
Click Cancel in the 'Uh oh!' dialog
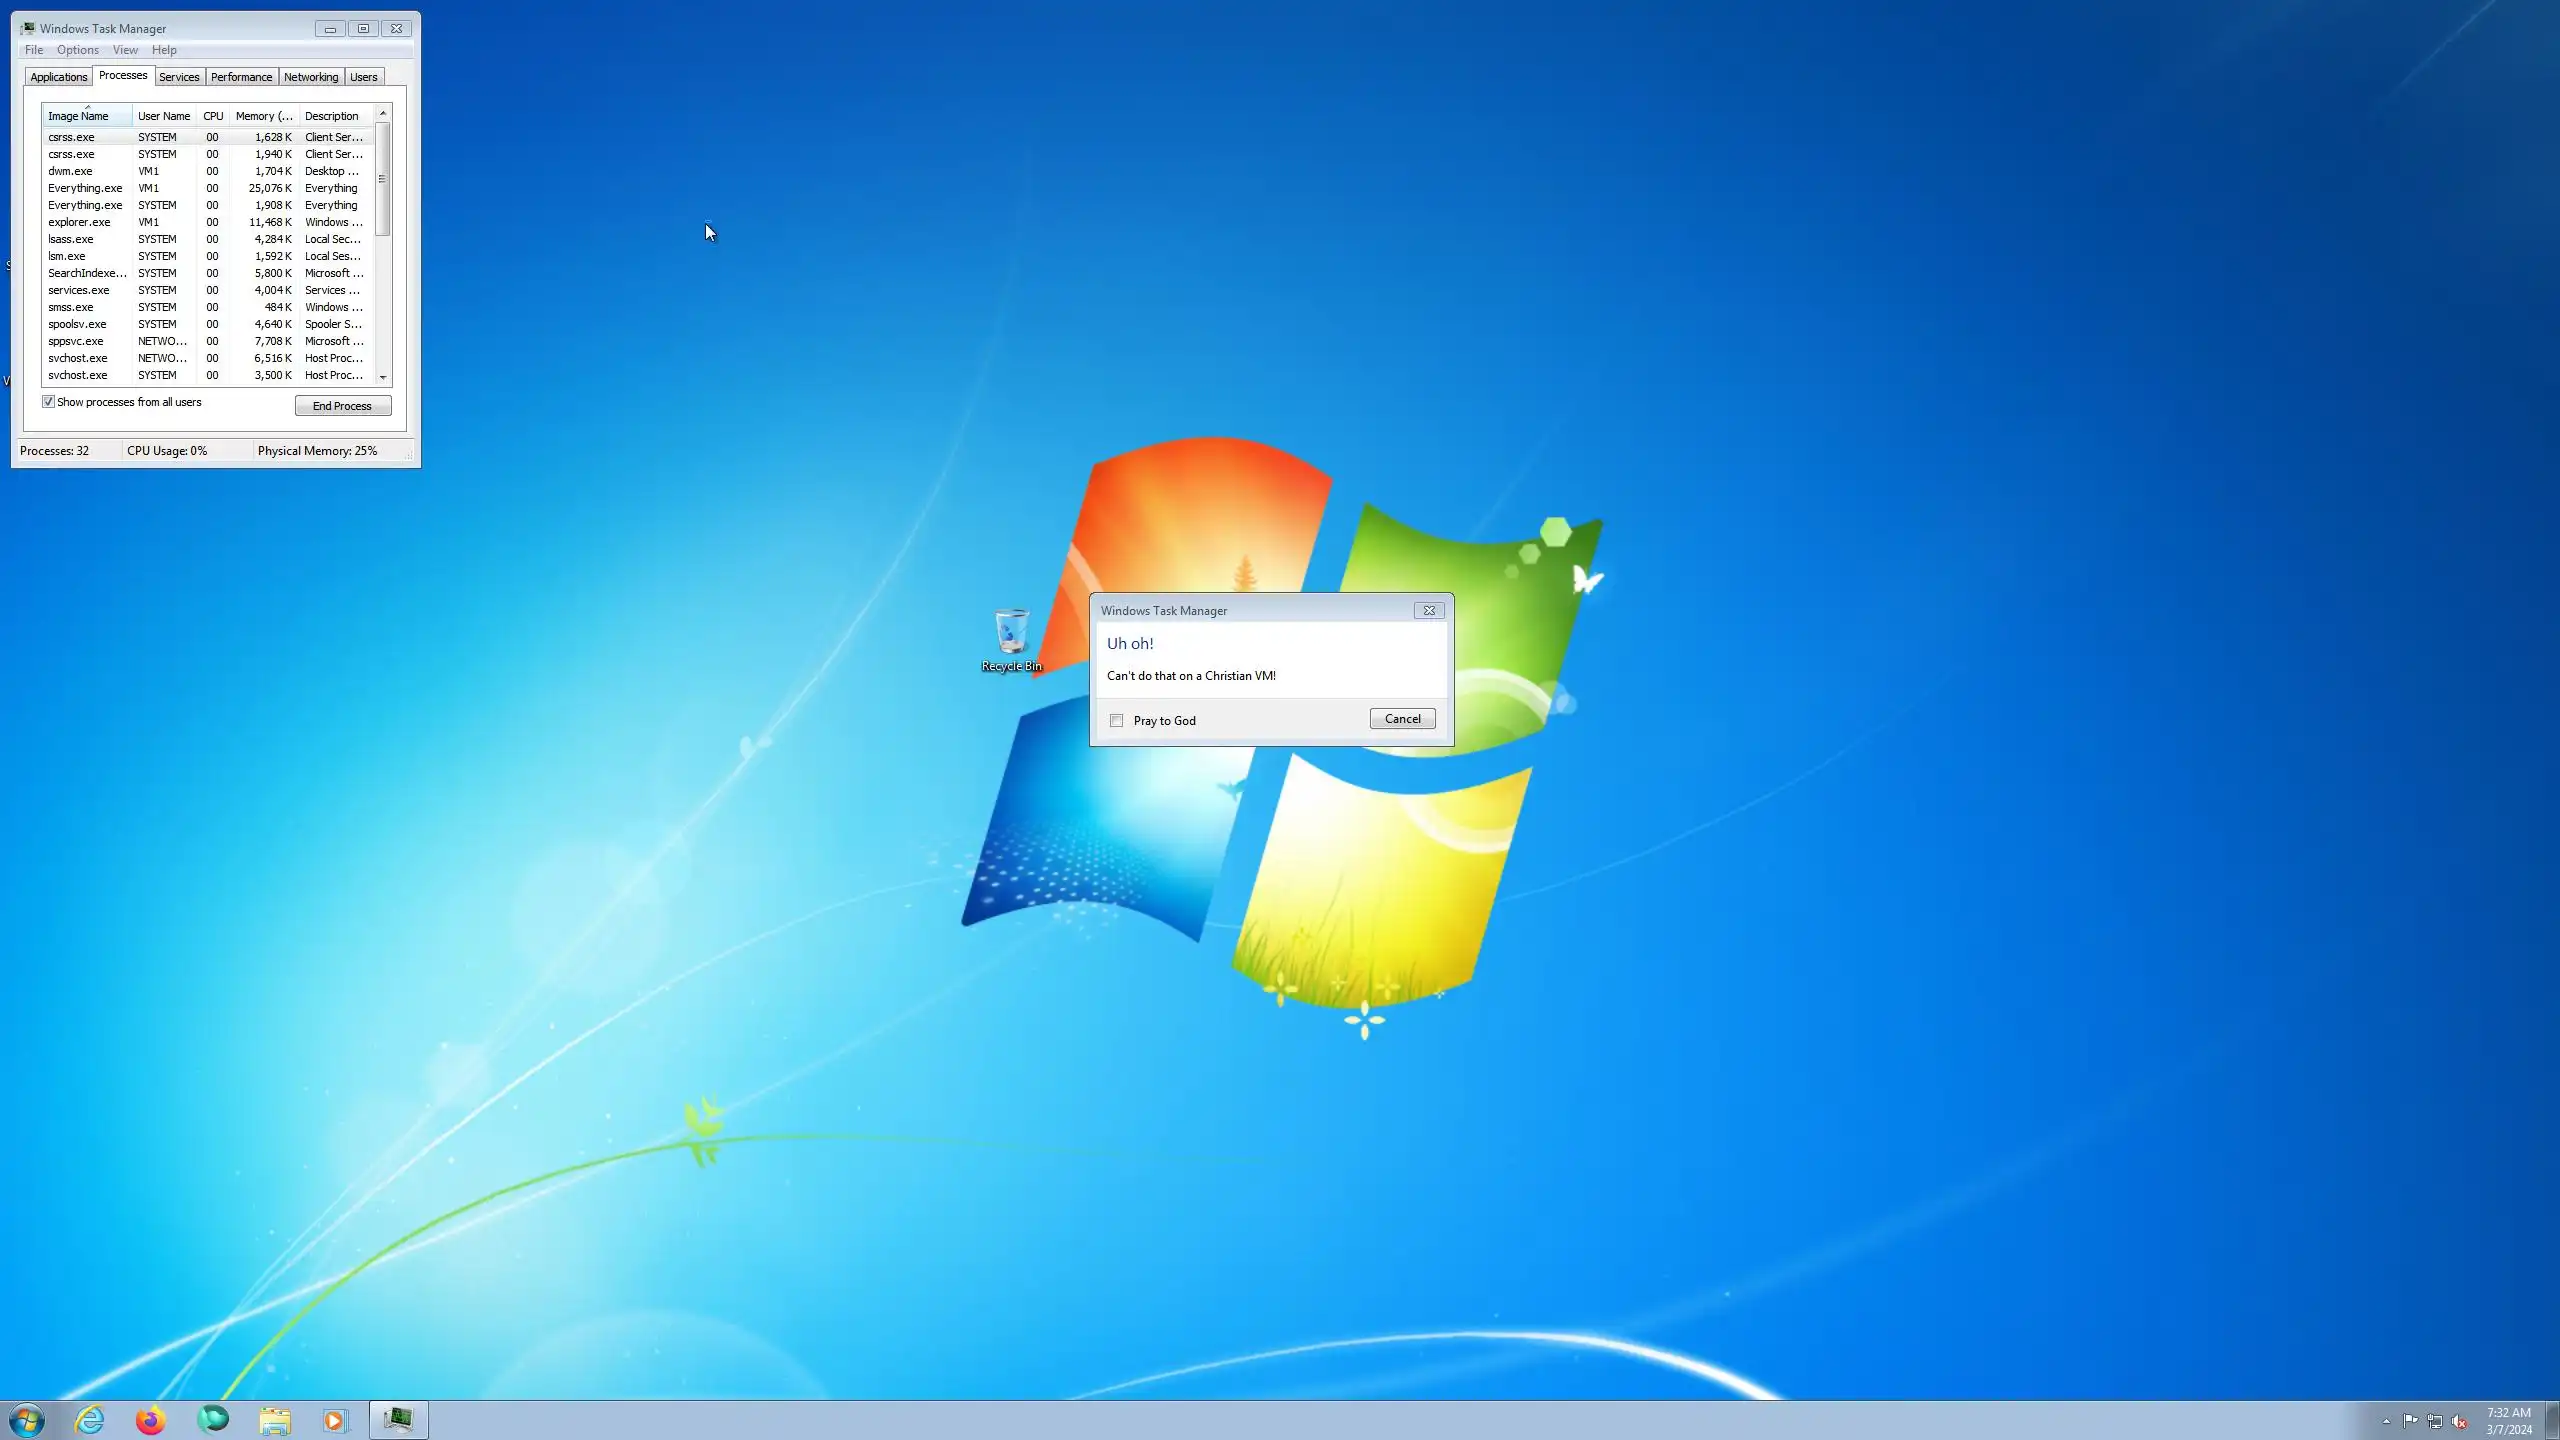[x=1402, y=719]
